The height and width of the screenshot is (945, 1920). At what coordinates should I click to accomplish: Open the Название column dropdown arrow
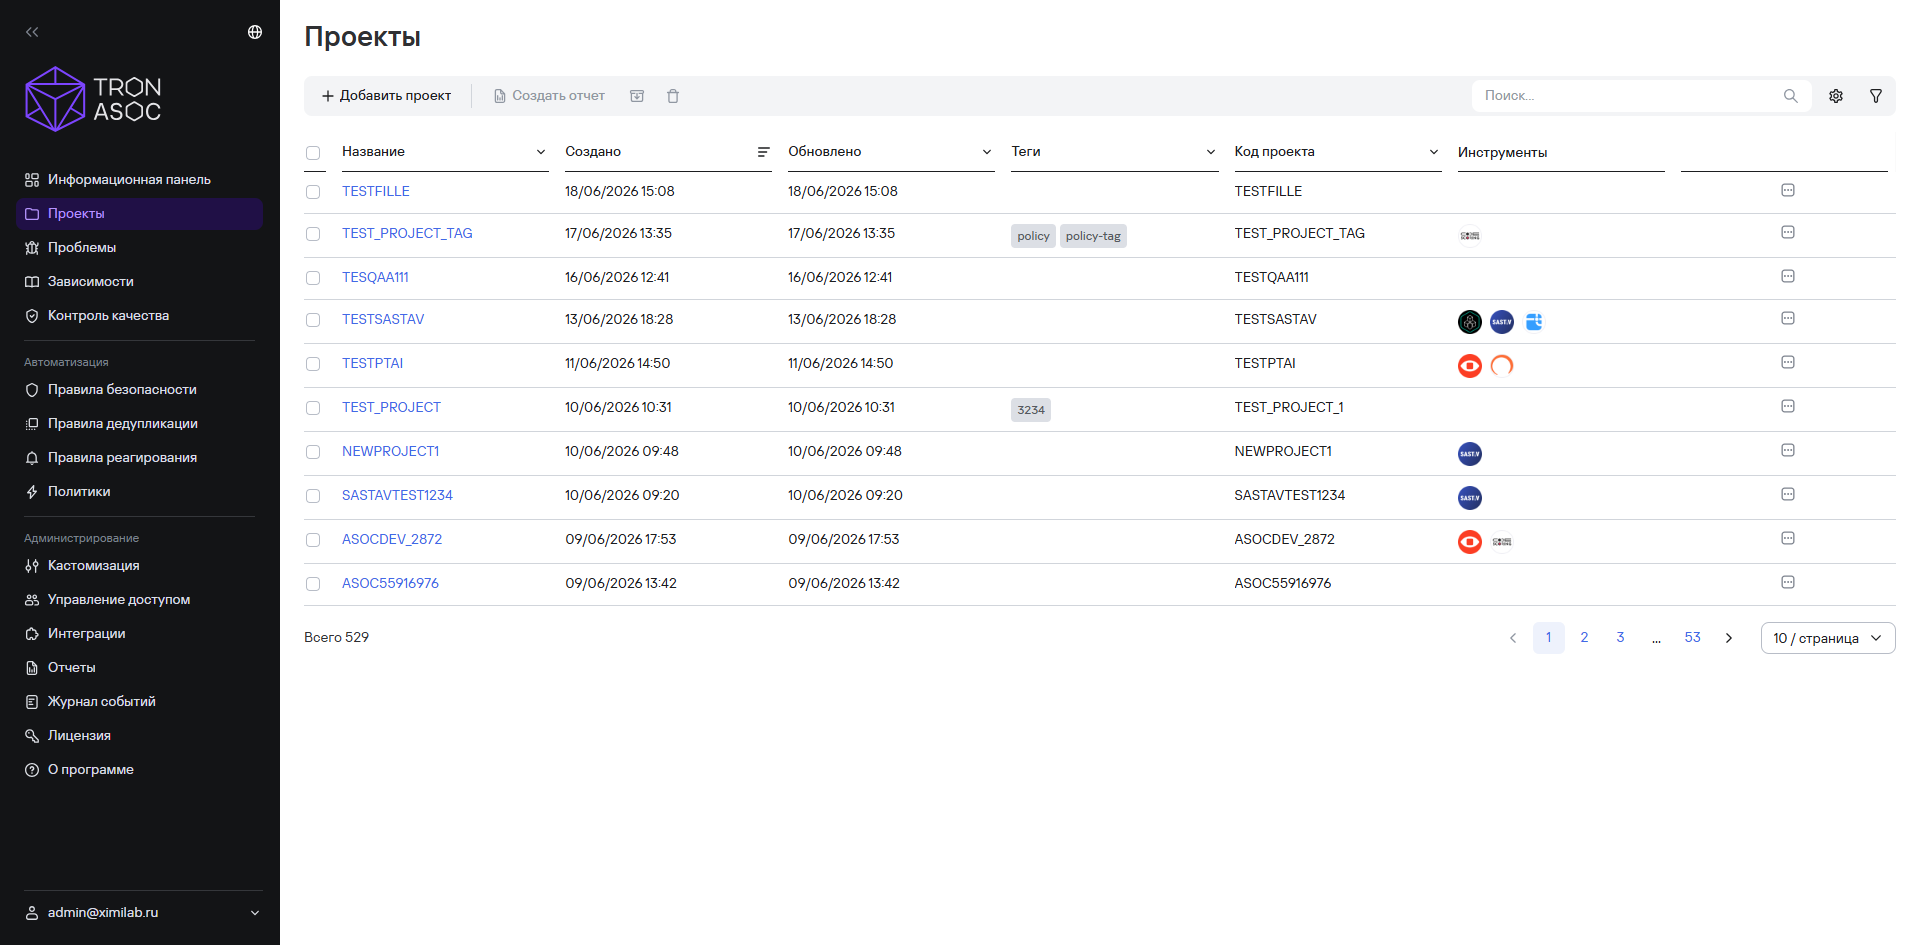541,152
